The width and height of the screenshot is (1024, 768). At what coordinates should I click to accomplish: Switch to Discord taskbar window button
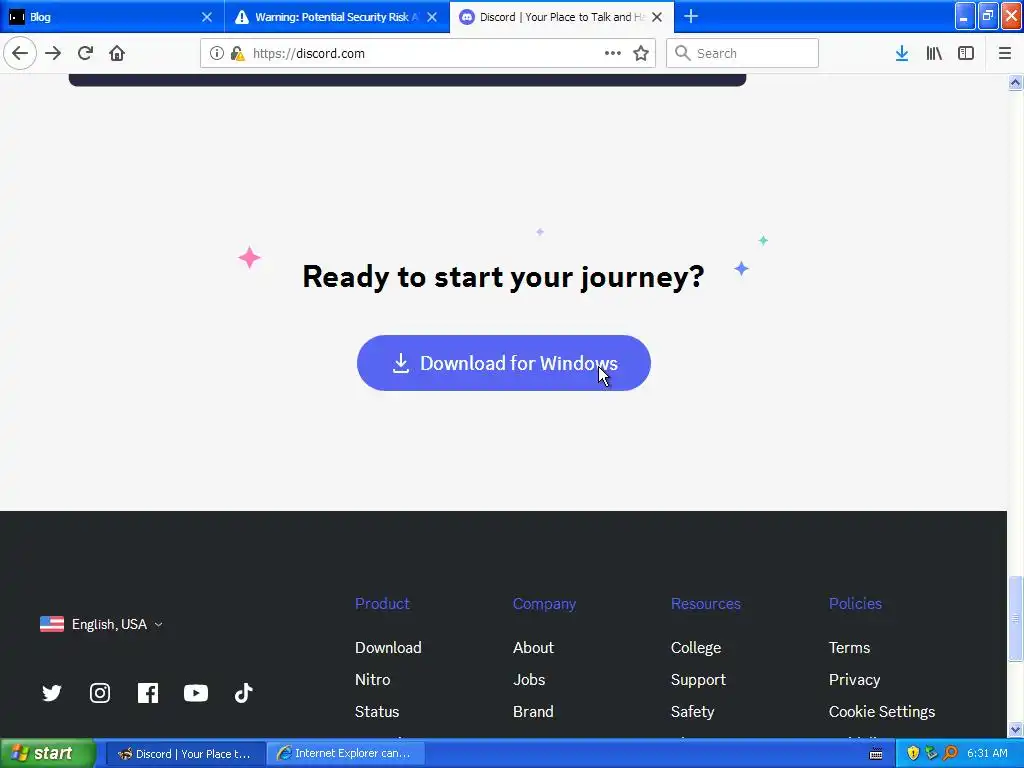tap(185, 754)
